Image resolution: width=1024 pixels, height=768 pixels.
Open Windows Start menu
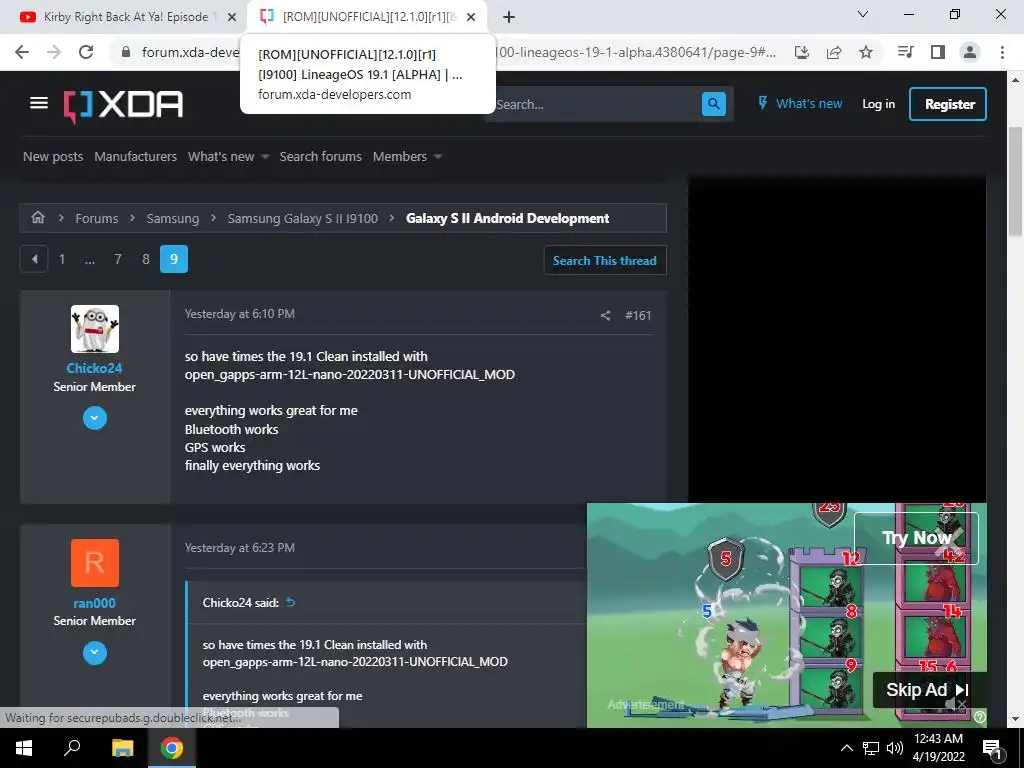[24, 748]
